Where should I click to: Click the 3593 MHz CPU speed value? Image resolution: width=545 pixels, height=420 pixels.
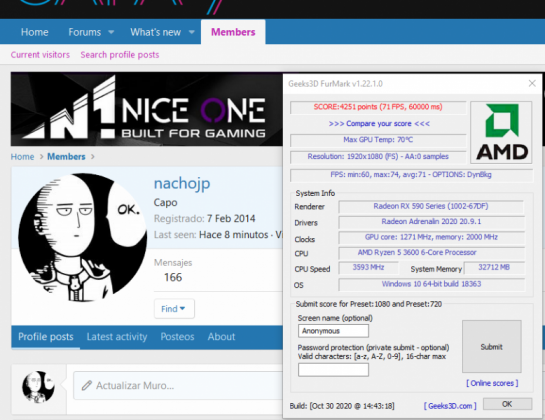click(x=368, y=268)
